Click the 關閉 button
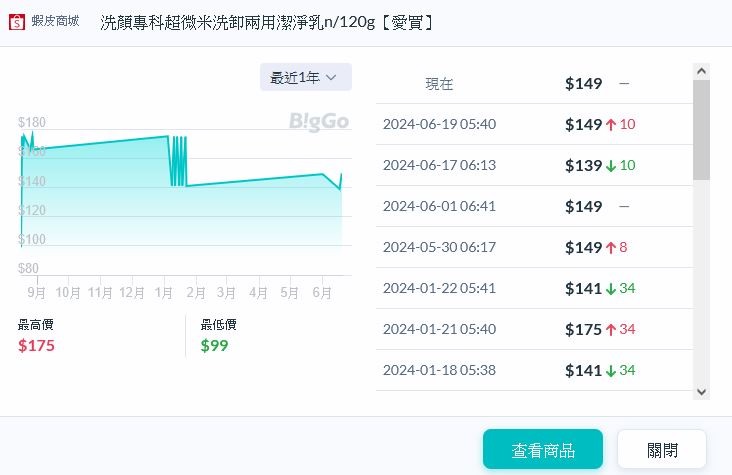 pos(662,449)
